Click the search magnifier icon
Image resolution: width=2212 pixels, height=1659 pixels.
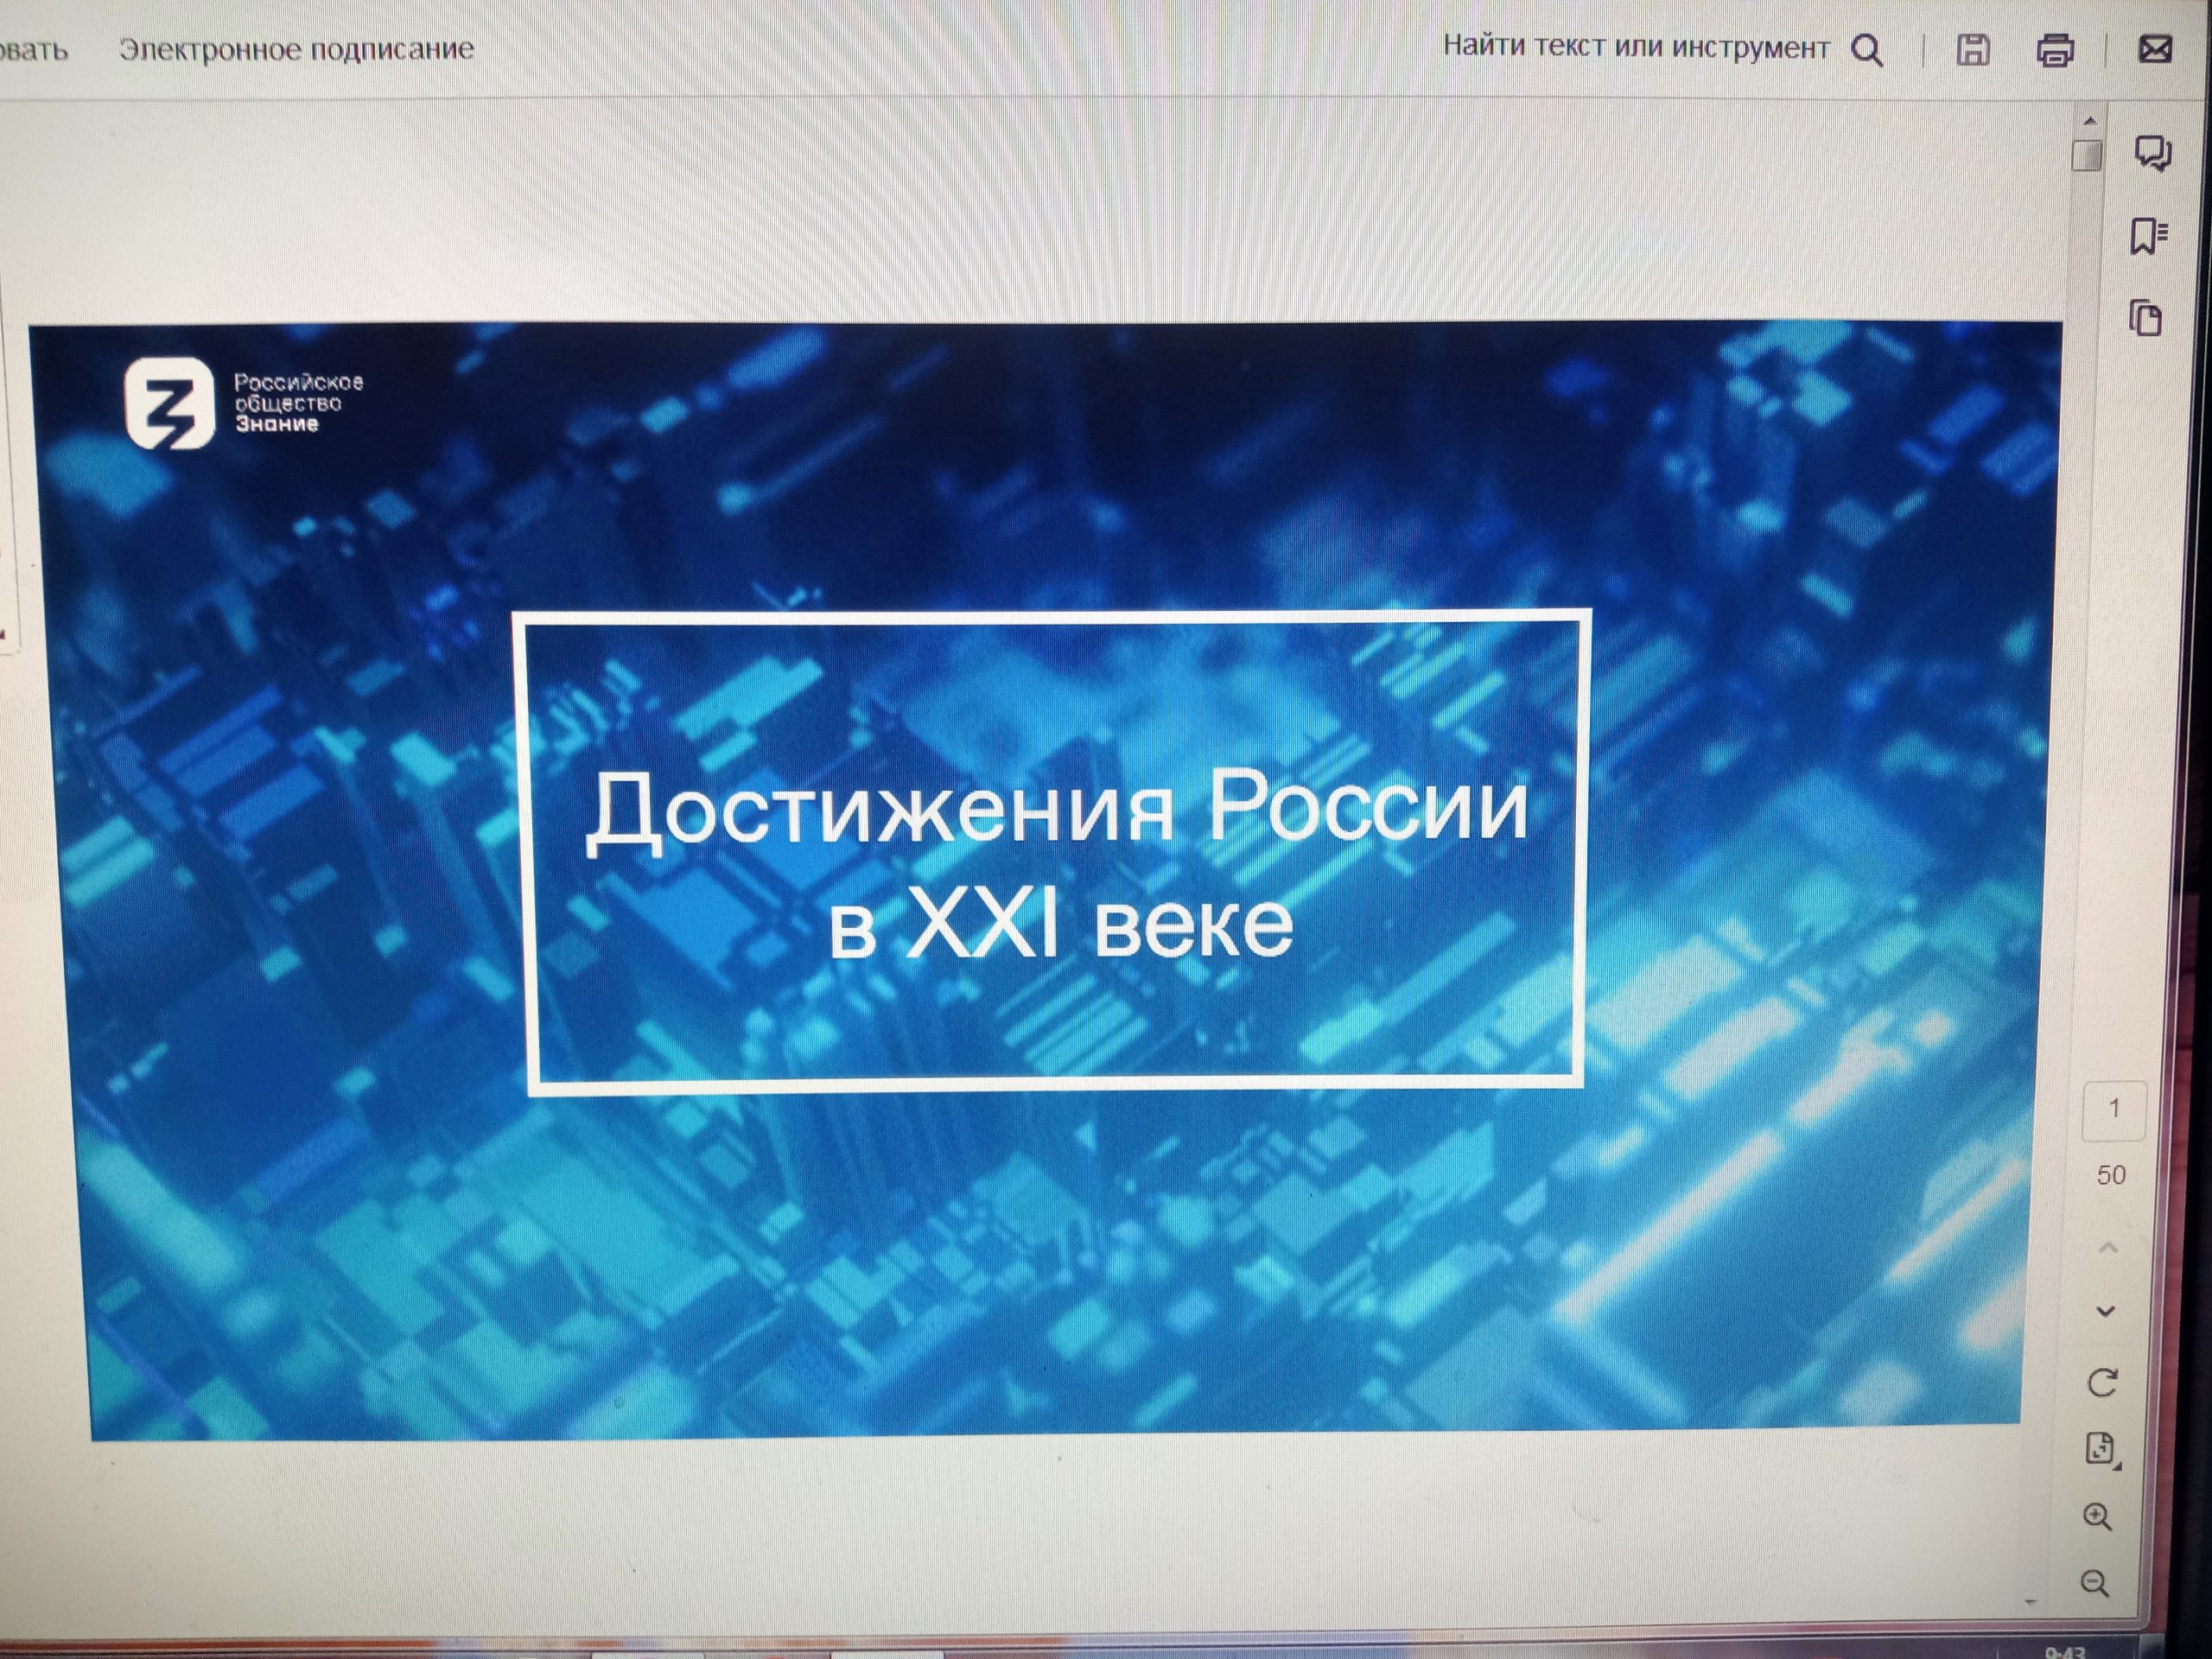click(x=1866, y=50)
